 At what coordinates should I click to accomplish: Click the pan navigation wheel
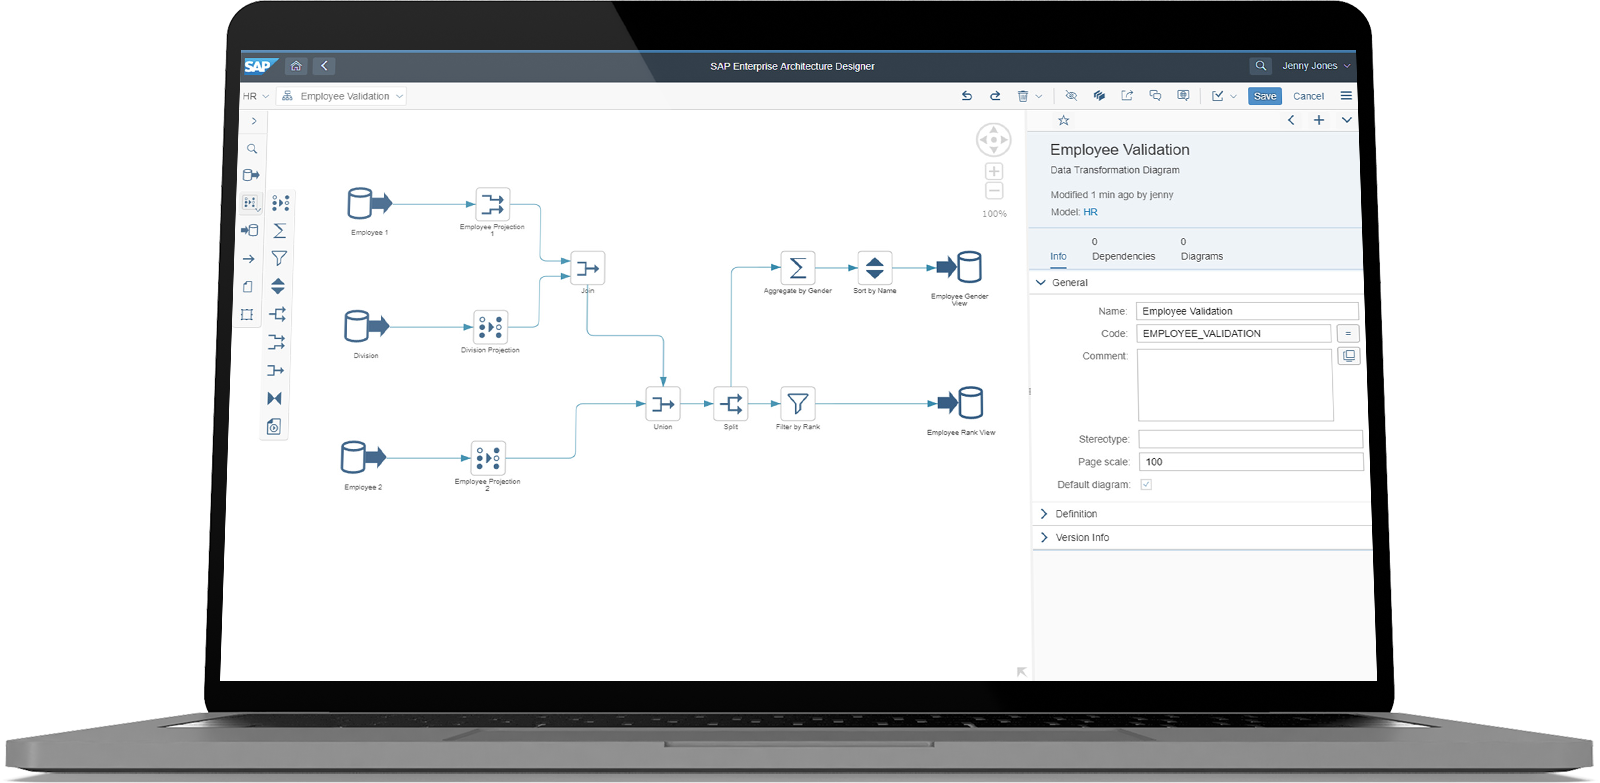[994, 140]
